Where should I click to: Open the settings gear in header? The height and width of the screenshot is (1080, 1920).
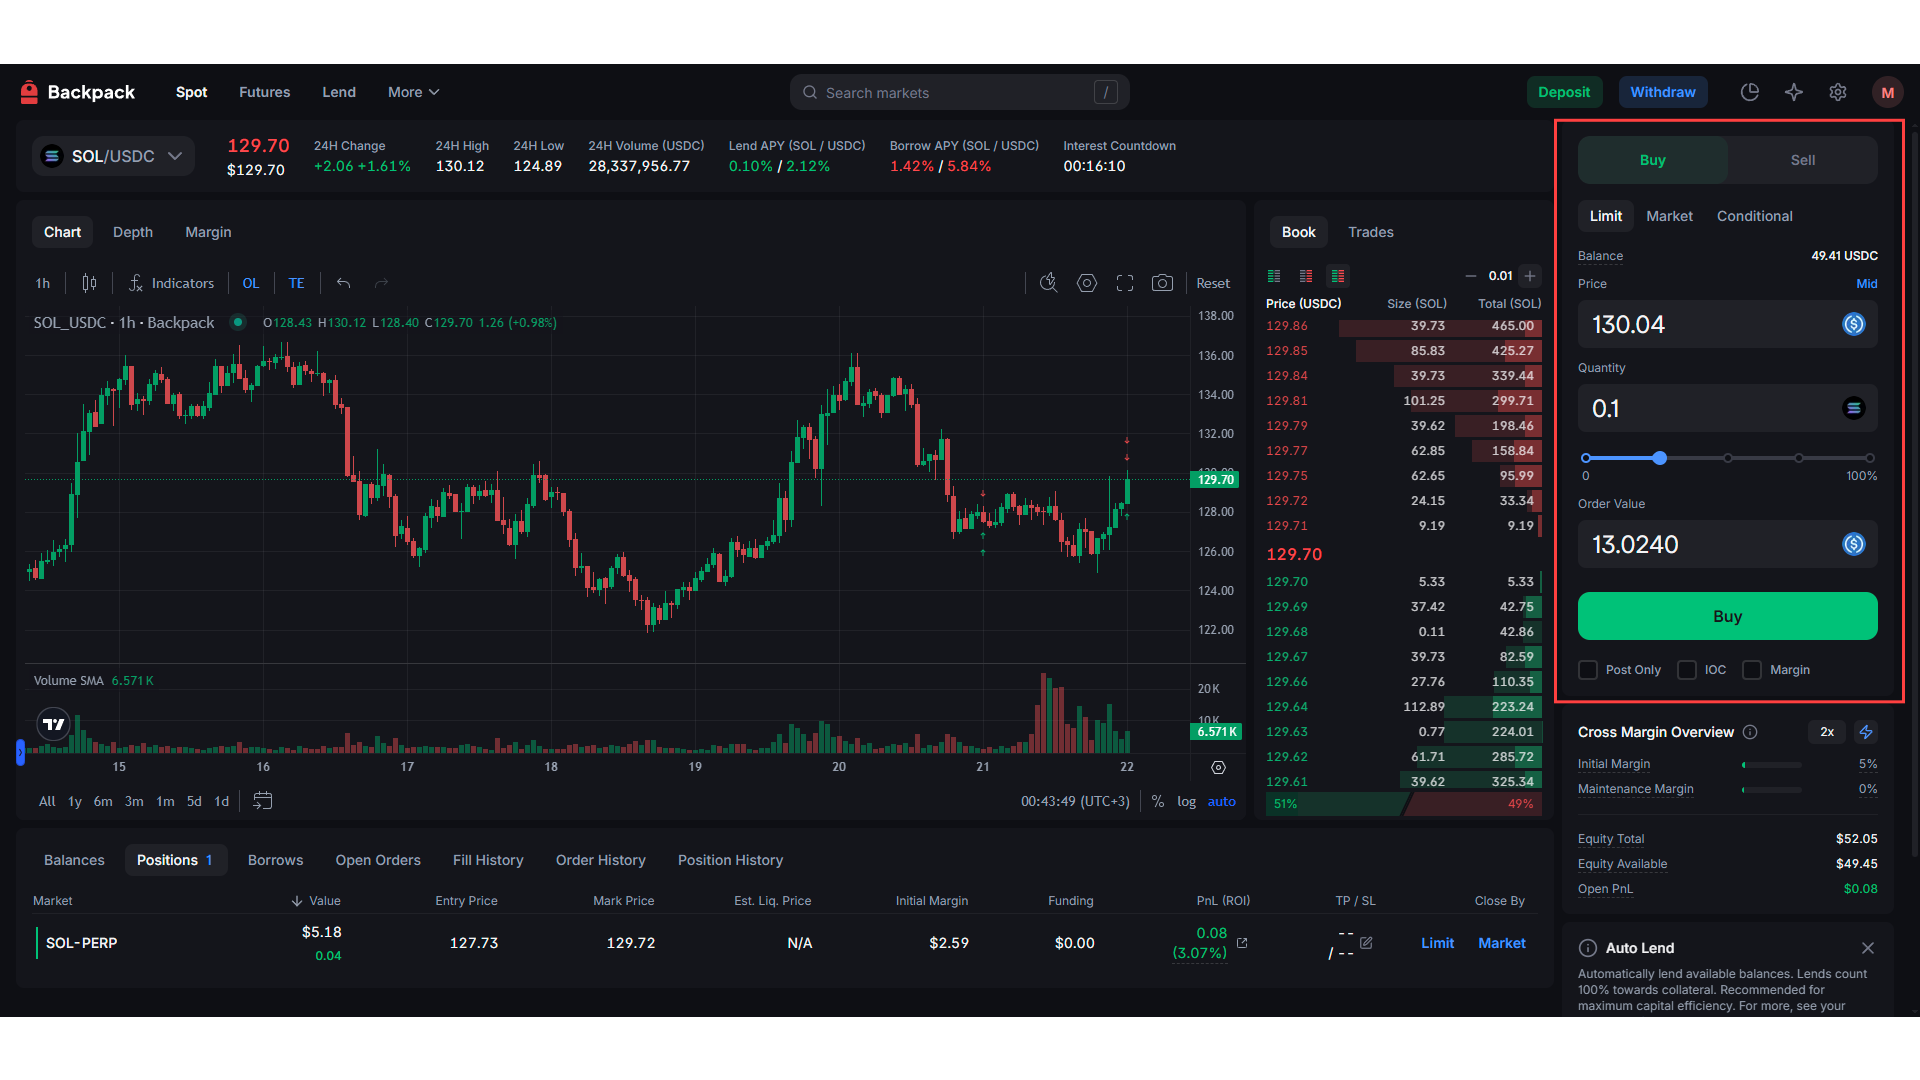1838,92
